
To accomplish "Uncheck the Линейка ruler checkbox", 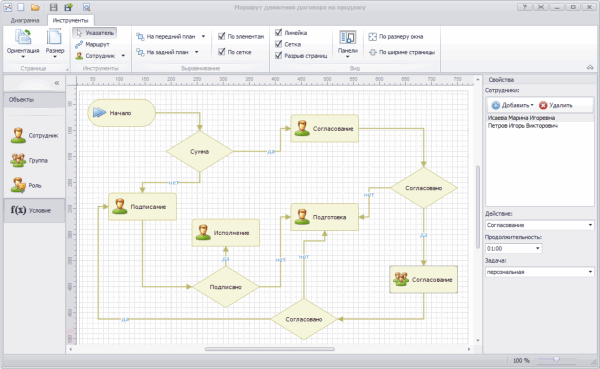I will 279,33.
